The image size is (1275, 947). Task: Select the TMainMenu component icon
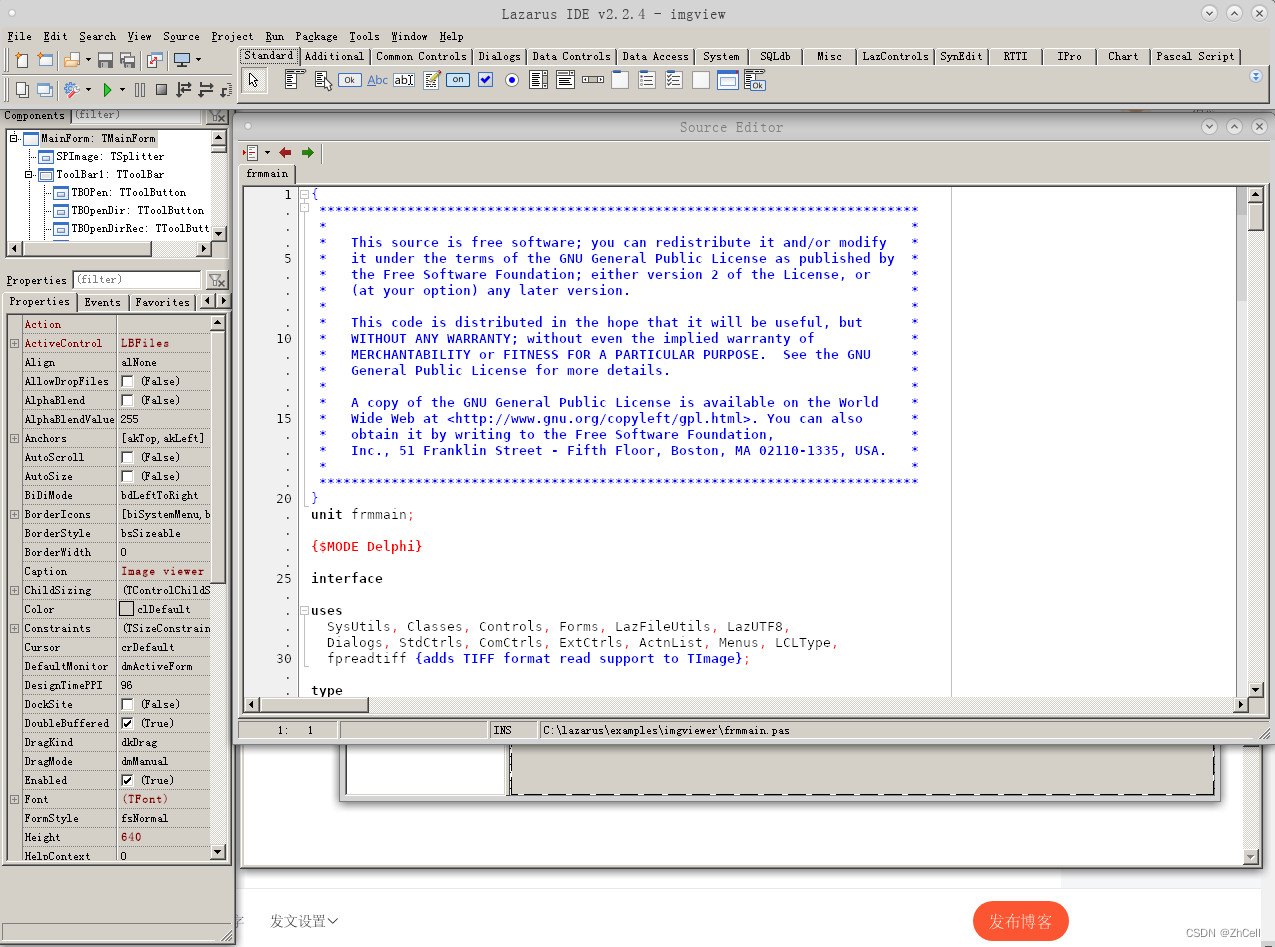point(295,80)
